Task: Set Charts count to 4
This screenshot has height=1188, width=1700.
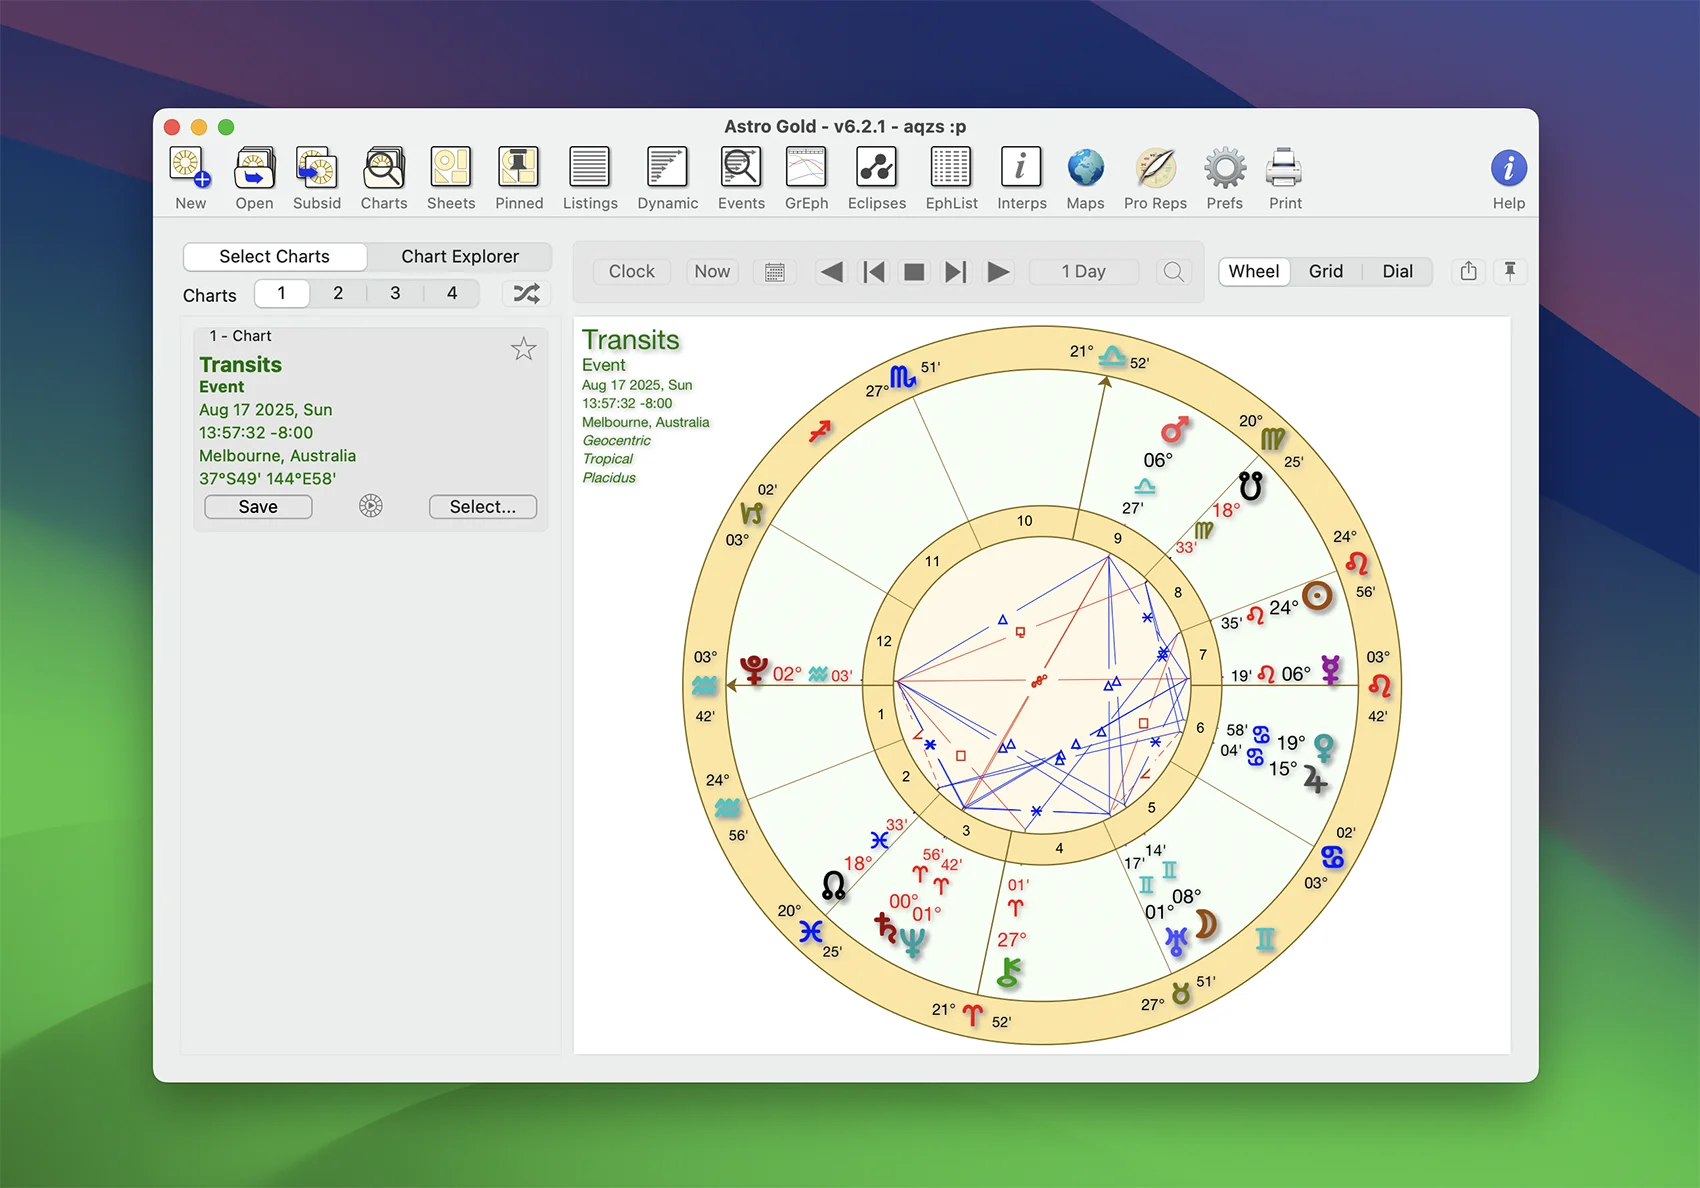Action: (x=452, y=293)
